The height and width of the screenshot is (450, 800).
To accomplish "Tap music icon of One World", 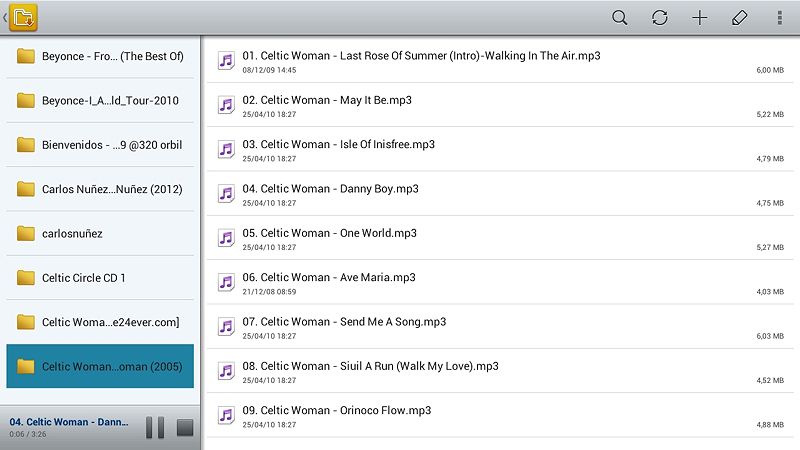I will tap(226, 238).
